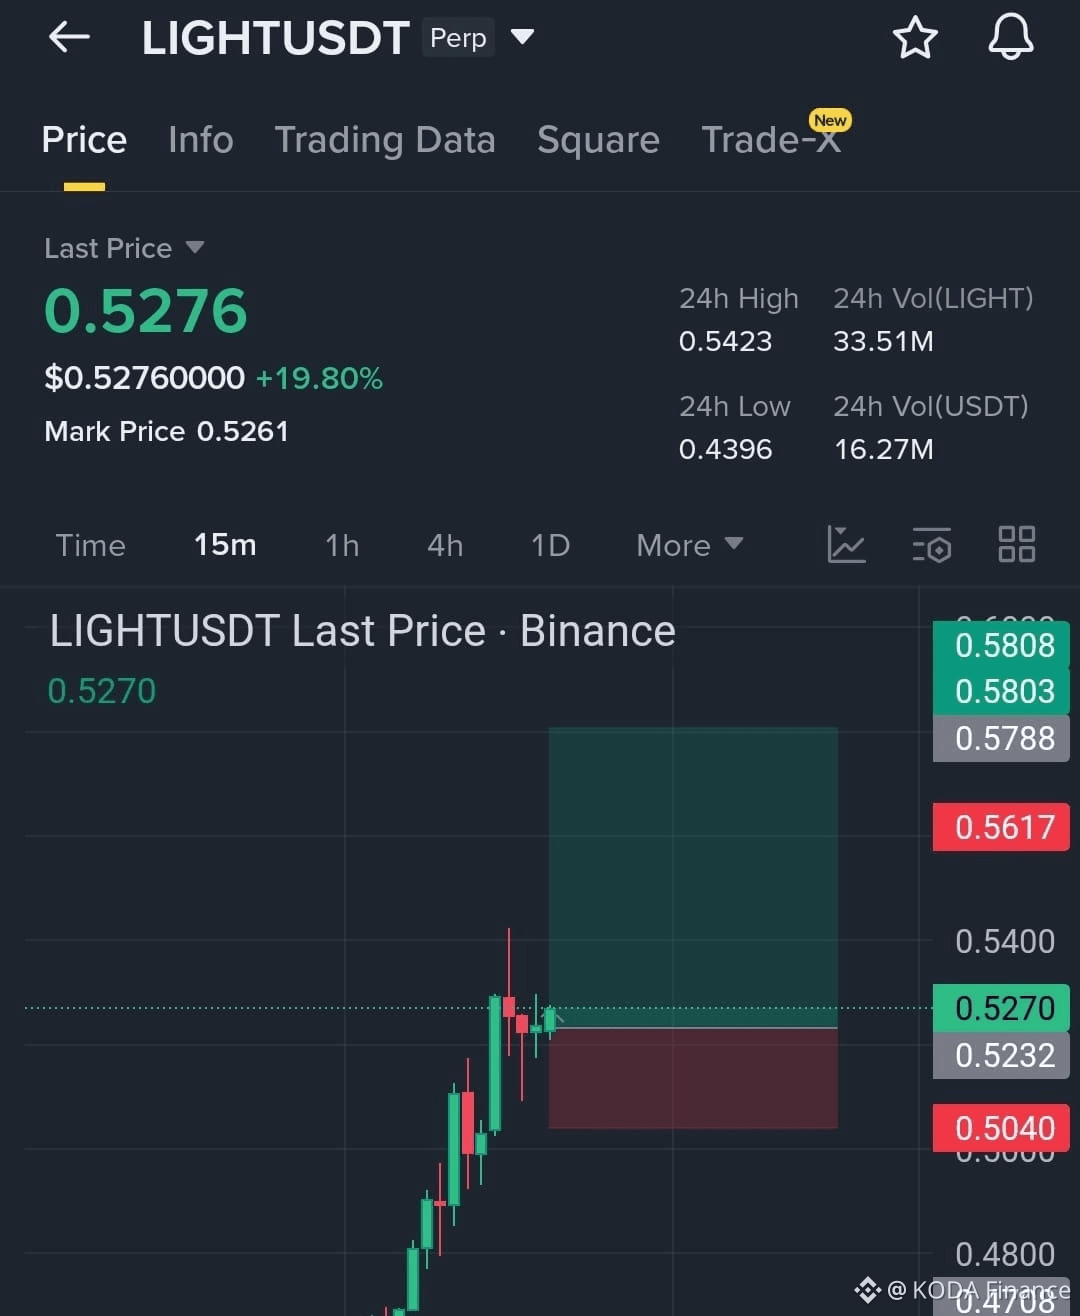Viewport: 1080px width, 1316px height.
Task: Tap the back arrow to exit the chart
Action: 68,37
